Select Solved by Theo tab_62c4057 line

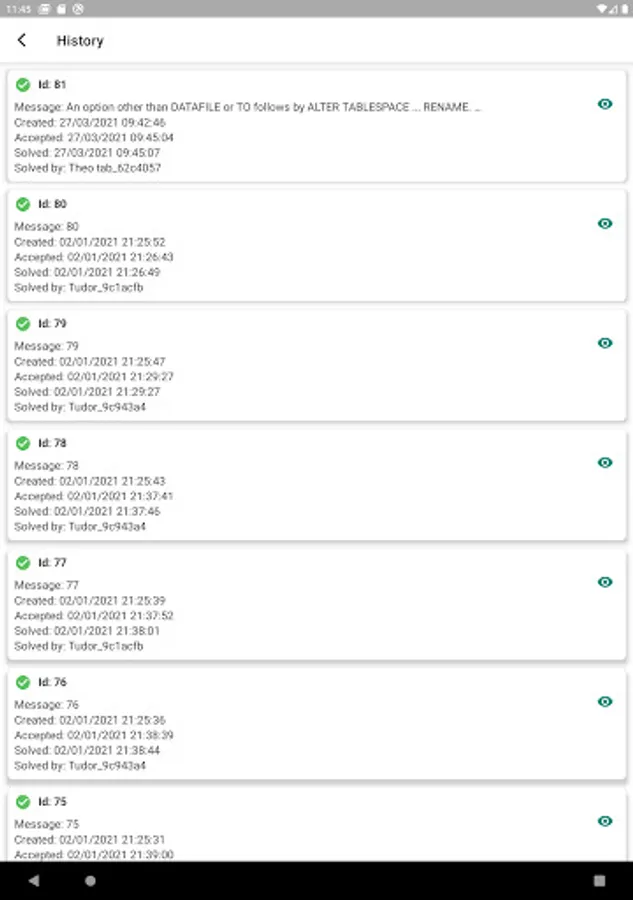tap(88, 168)
